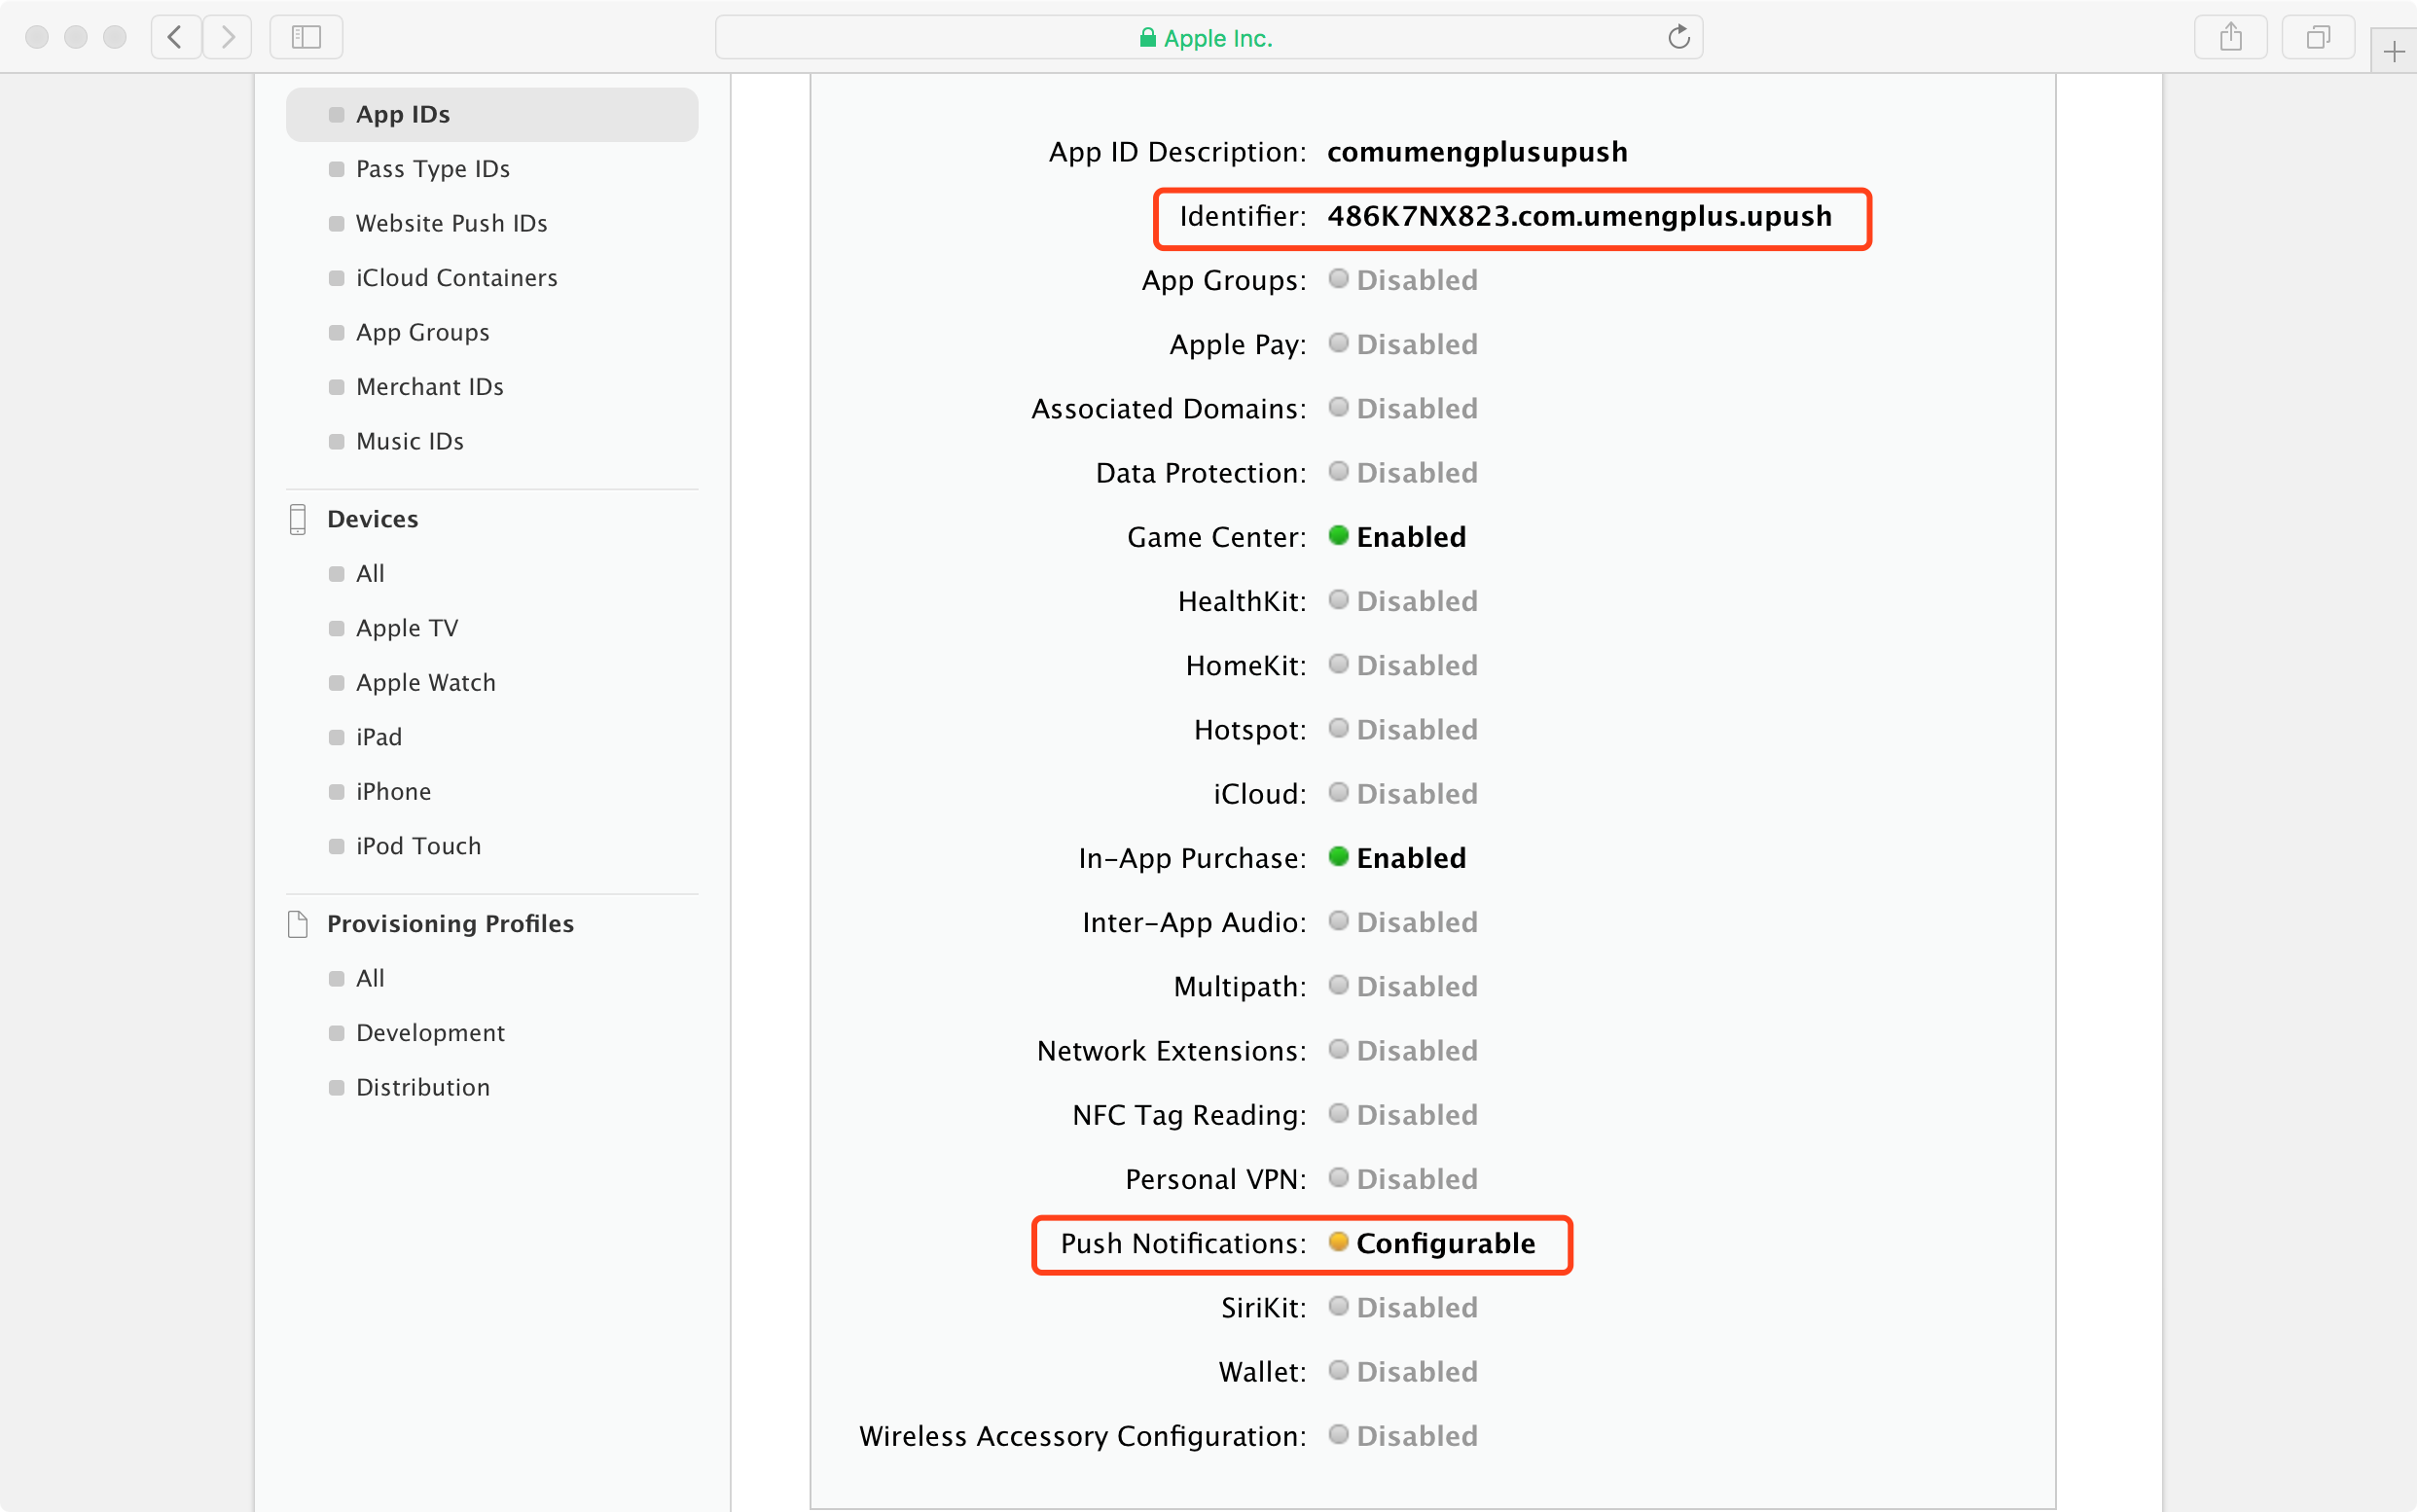
Task: Show iPhone devices
Action: coord(394,792)
